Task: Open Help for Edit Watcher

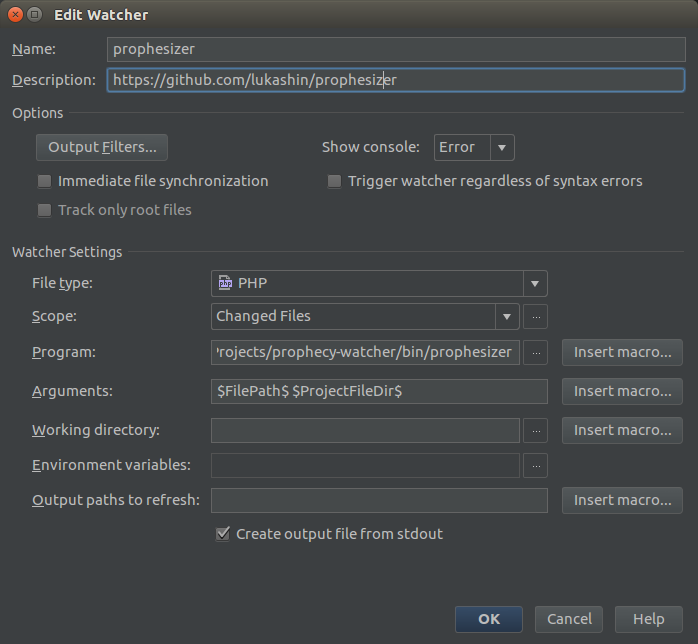Action: 649,619
